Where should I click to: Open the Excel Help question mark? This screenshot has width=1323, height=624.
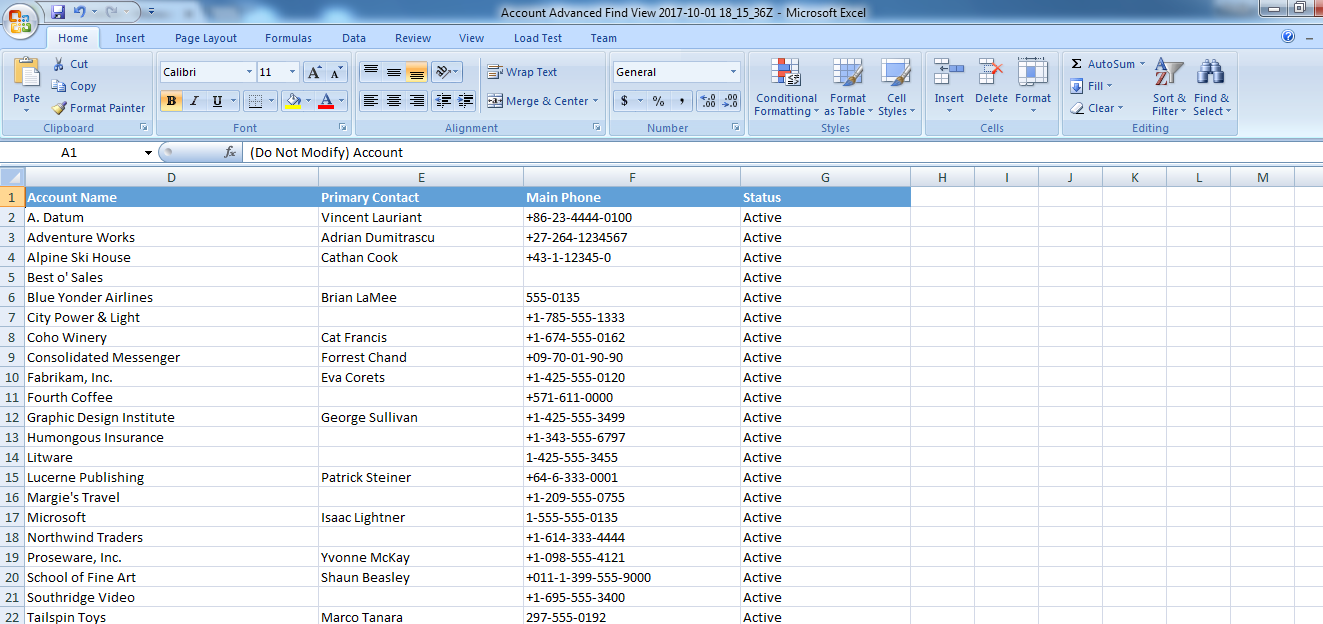pyautogui.click(x=1288, y=37)
